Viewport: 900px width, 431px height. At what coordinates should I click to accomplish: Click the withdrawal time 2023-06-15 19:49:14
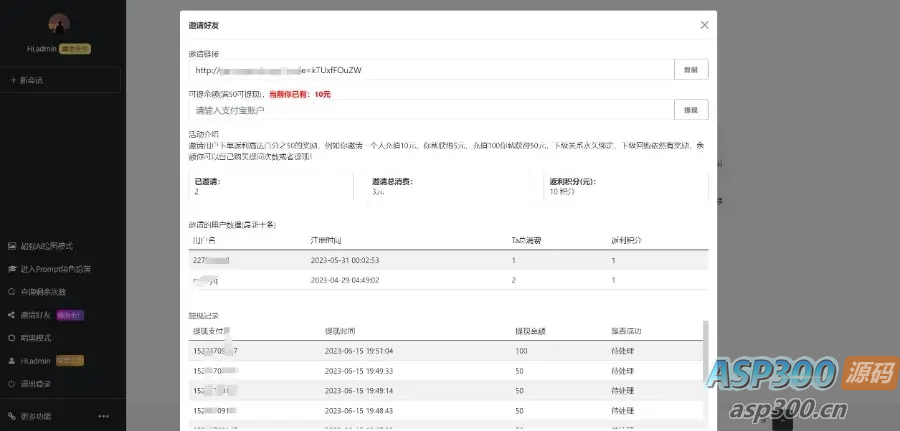[359, 391]
